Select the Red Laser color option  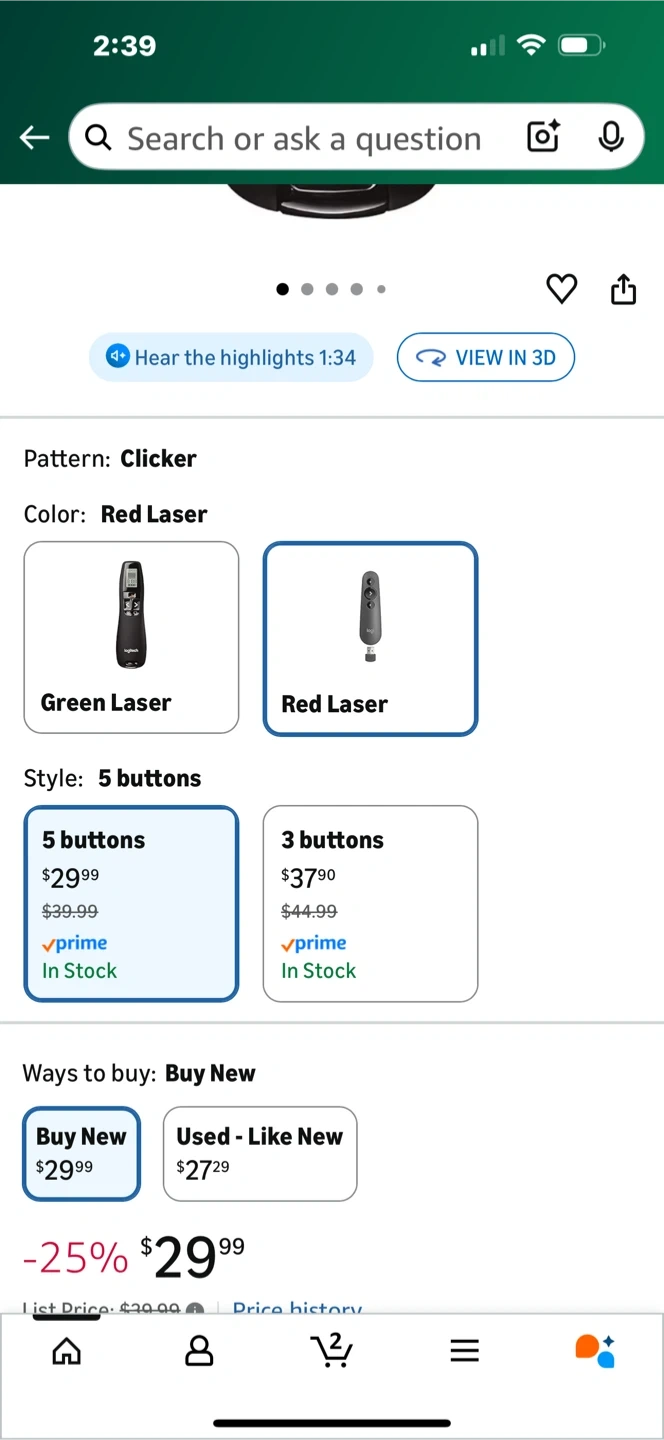[370, 638]
